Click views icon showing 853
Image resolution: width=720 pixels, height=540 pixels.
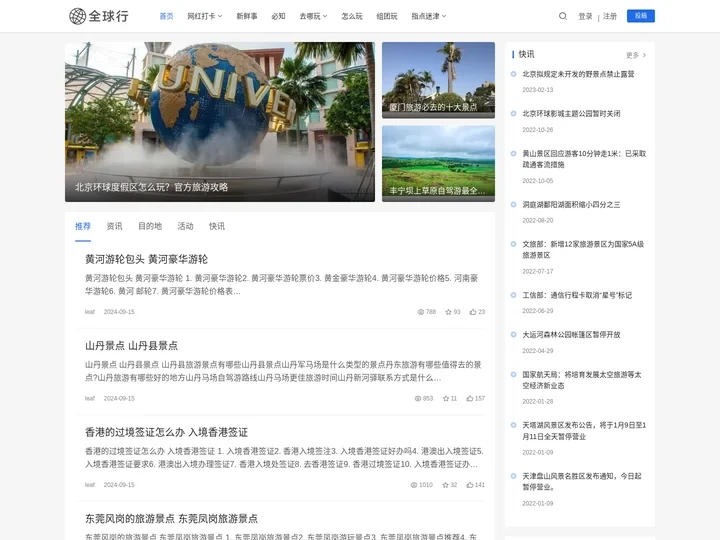(x=418, y=399)
